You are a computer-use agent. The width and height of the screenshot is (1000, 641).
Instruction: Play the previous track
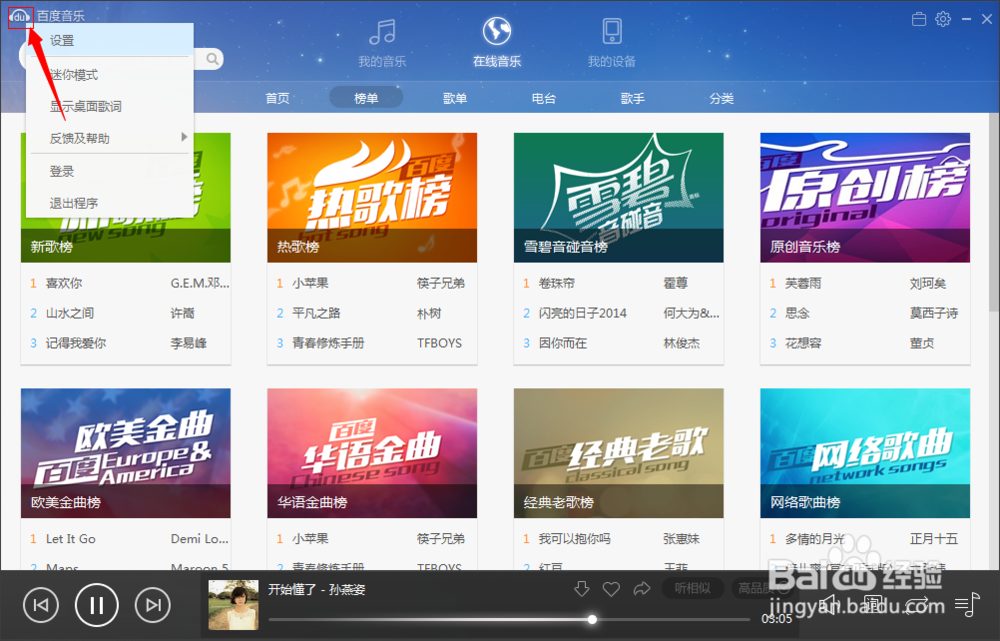point(41,605)
